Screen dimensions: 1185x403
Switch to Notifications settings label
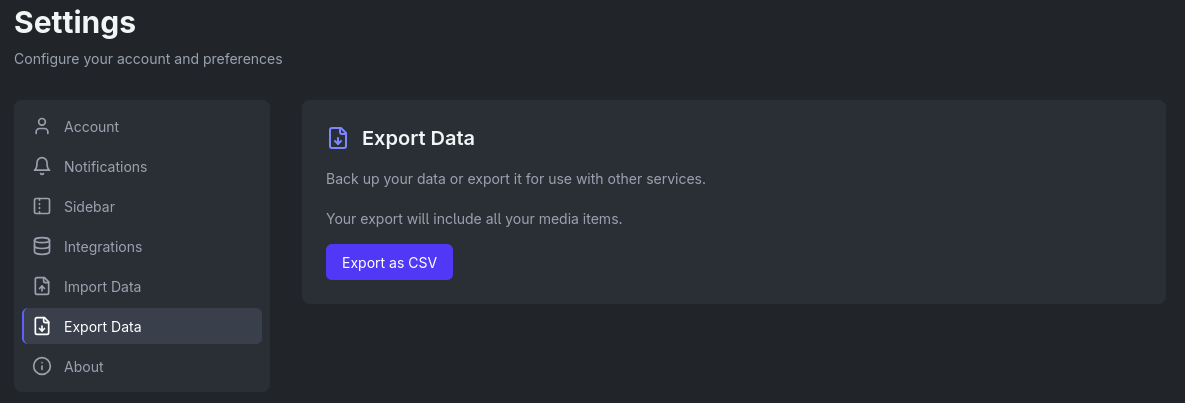[x=105, y=167]
